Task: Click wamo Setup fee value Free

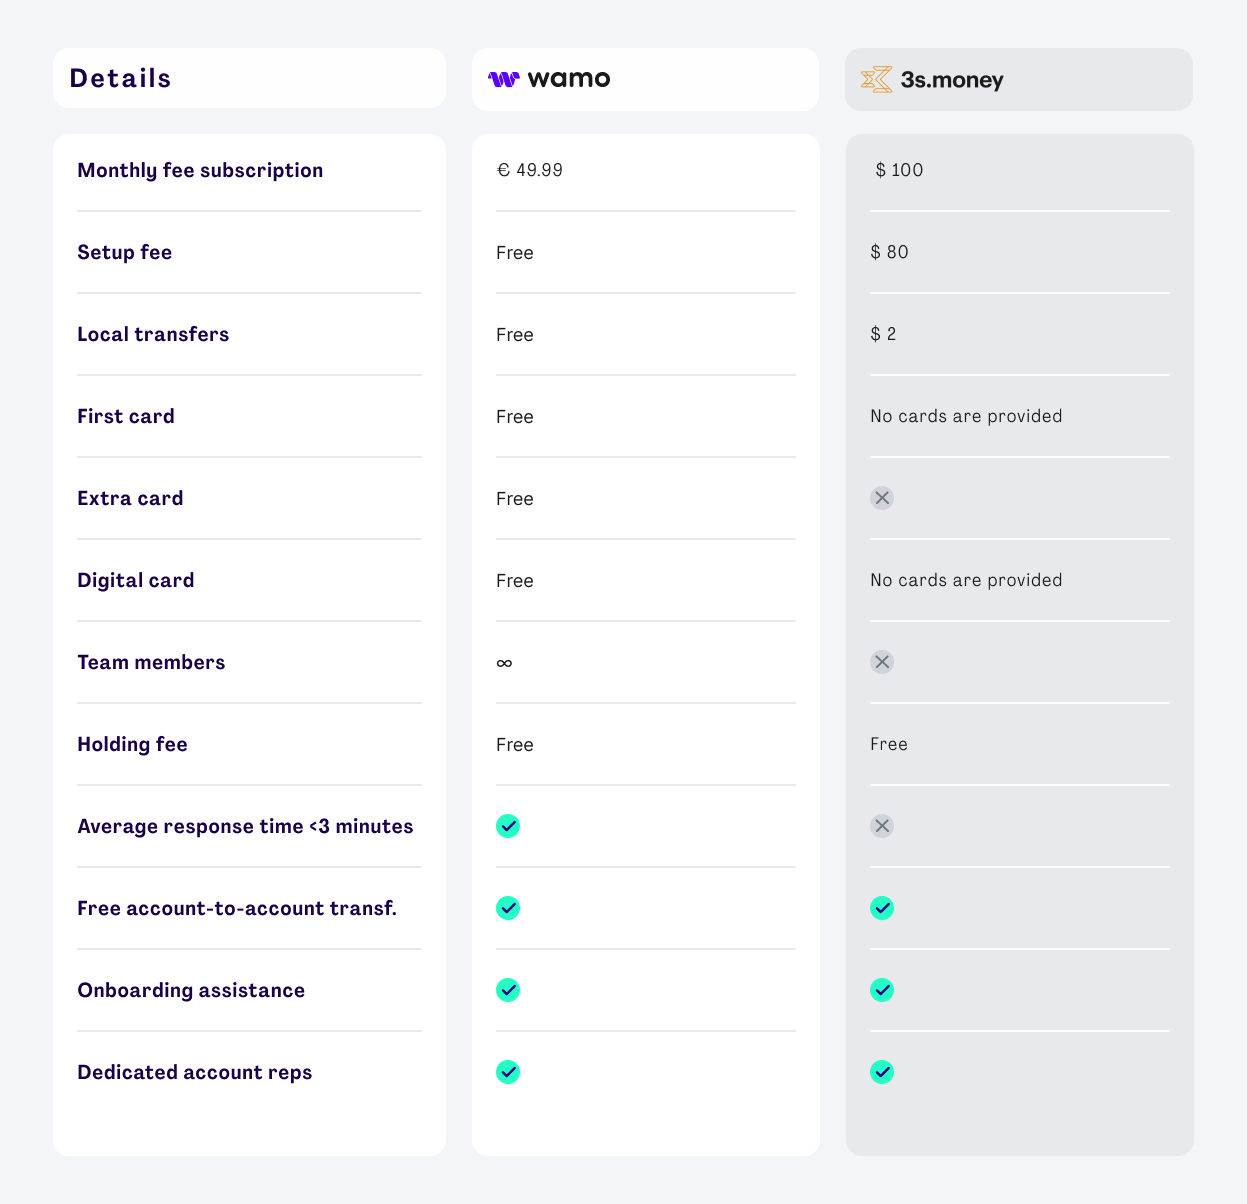Action: coord(515,253)
